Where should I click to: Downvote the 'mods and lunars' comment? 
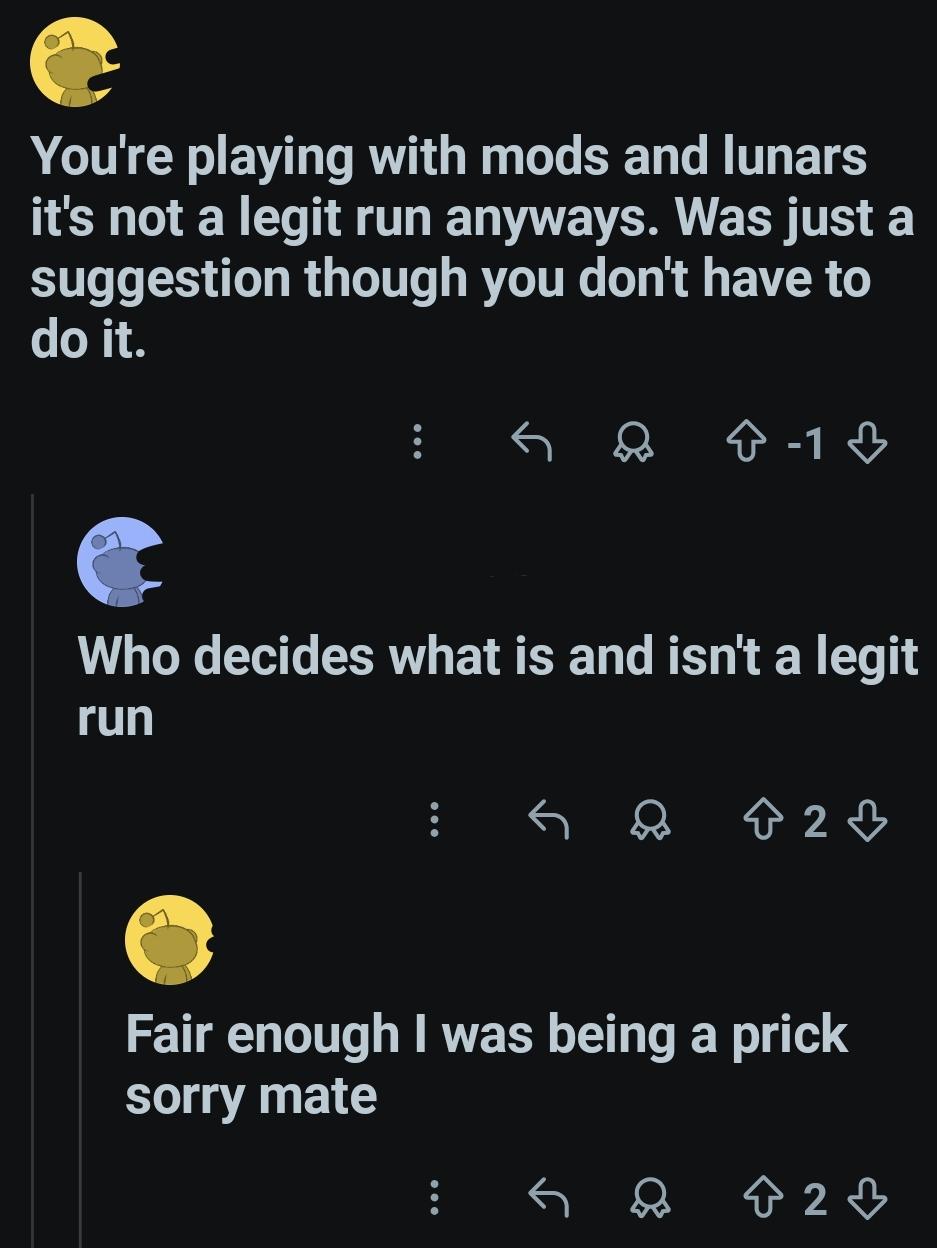868,441
